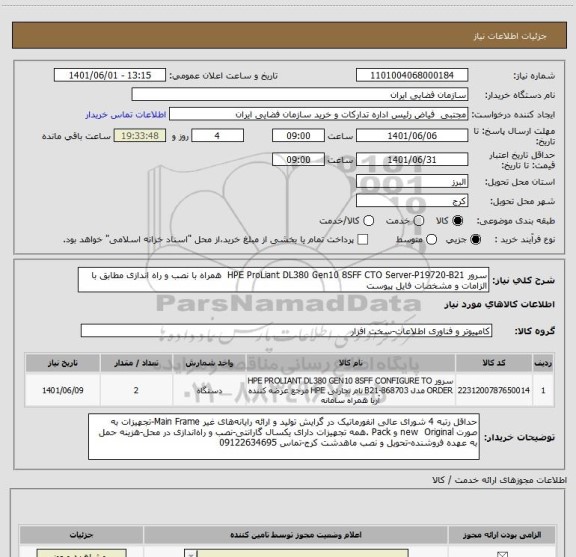The width and height of the screenshot is (576, 557).
Task: Click the نام کالا column header
Action: tap(350, 363)
